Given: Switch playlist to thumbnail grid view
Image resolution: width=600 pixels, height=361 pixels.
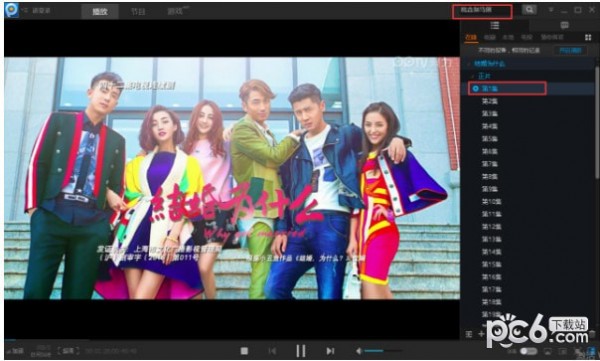Looking at the screenshot, I should [588, 37].
